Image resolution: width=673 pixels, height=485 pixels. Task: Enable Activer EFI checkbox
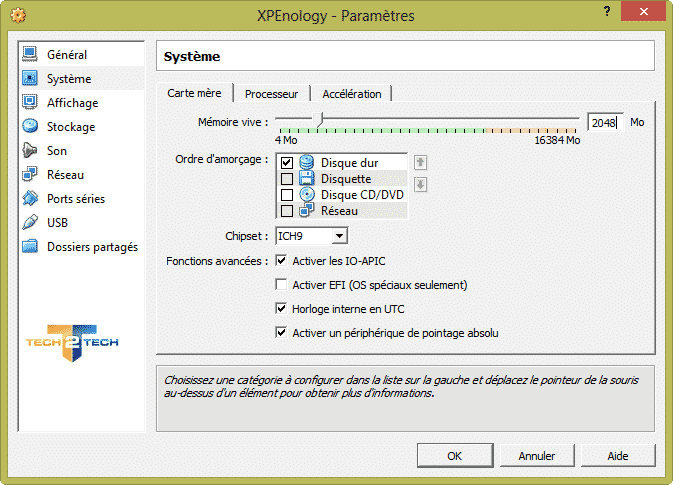[281, 285]
